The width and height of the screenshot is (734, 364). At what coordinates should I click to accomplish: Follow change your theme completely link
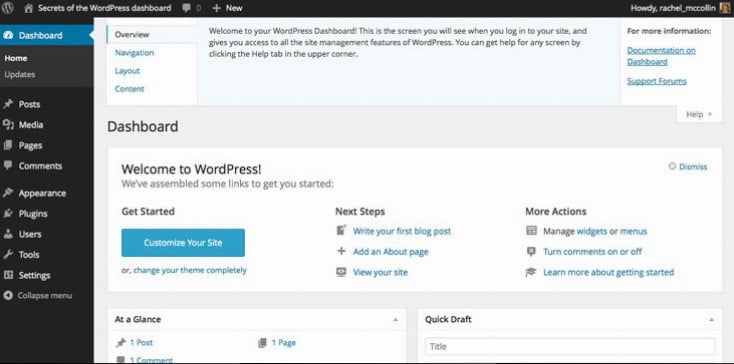[190, 270]
